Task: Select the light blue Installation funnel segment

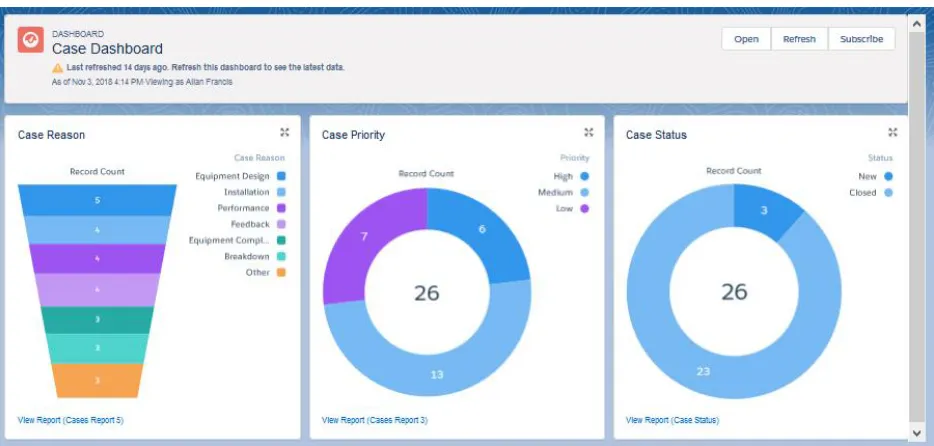Action: pyautogui.click(x=97, y=230)
